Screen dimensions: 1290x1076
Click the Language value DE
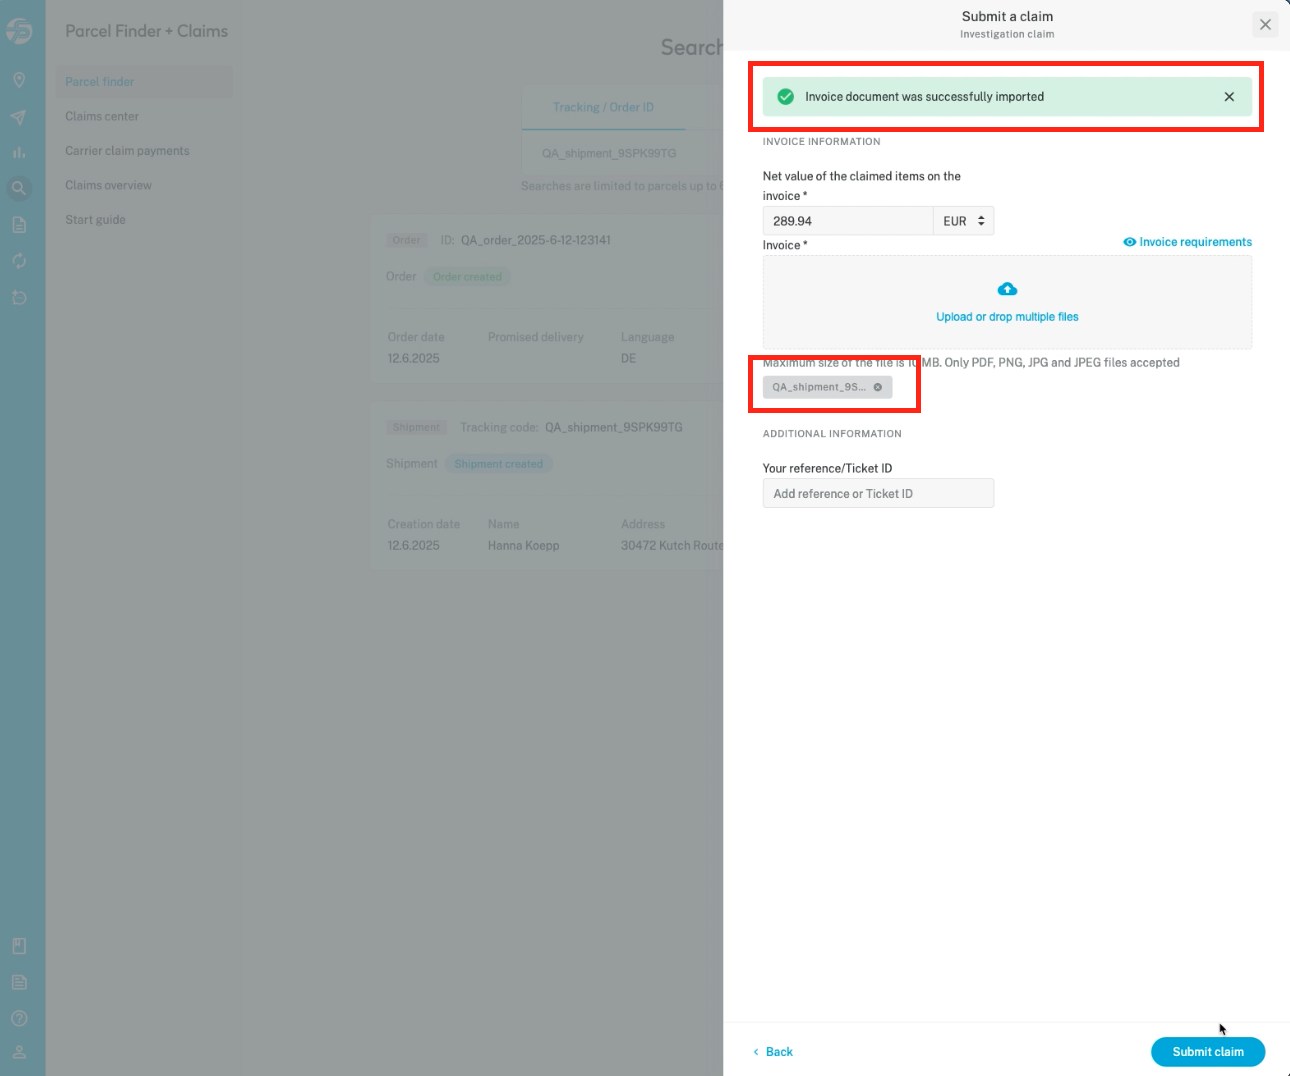(628, 358)
